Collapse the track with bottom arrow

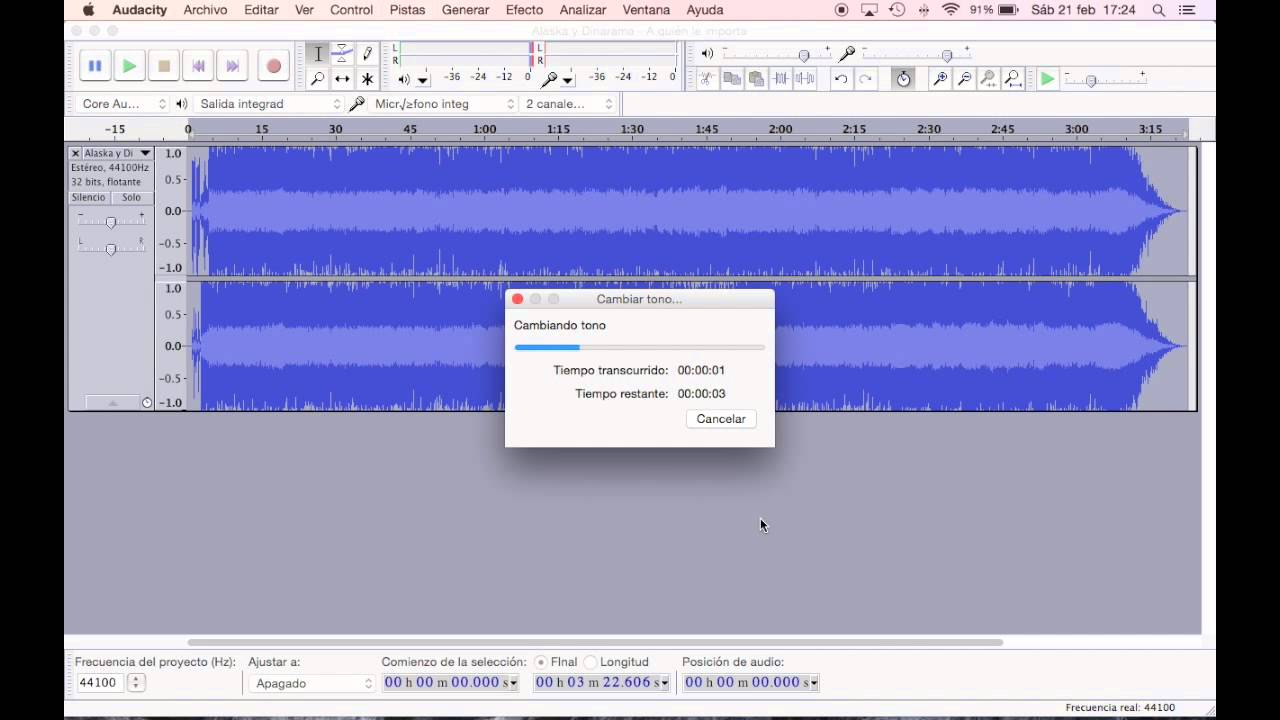coord(112,402)
